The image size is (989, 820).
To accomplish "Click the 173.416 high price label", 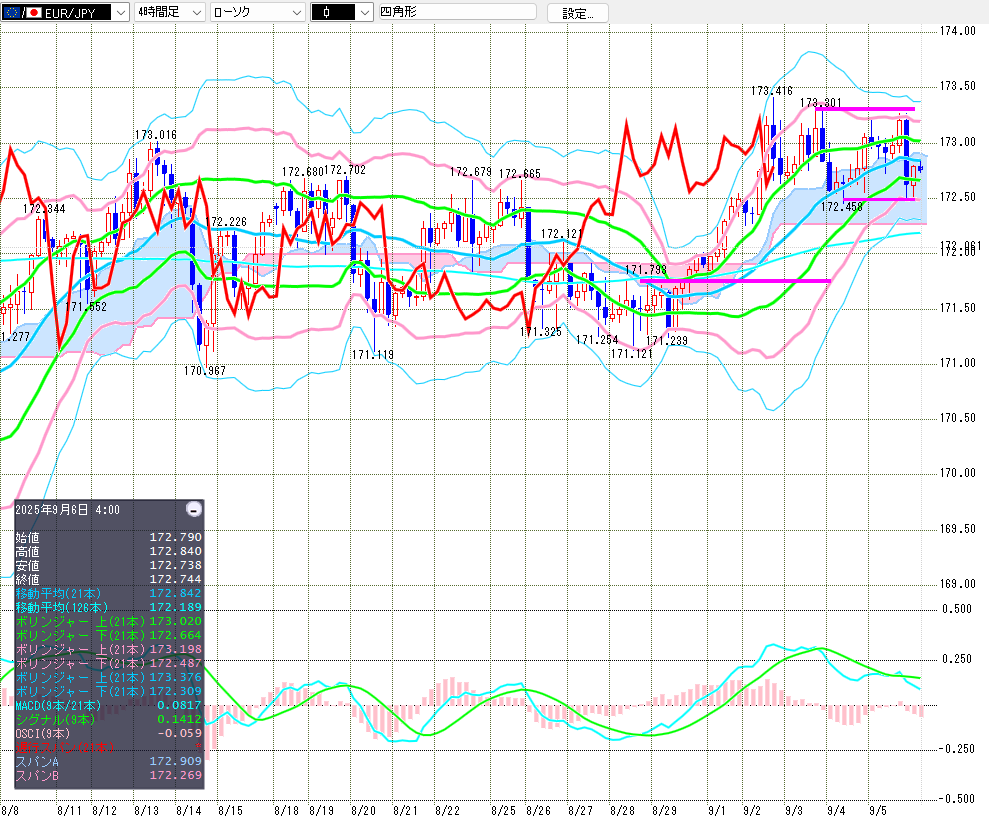I will [771, 91].
